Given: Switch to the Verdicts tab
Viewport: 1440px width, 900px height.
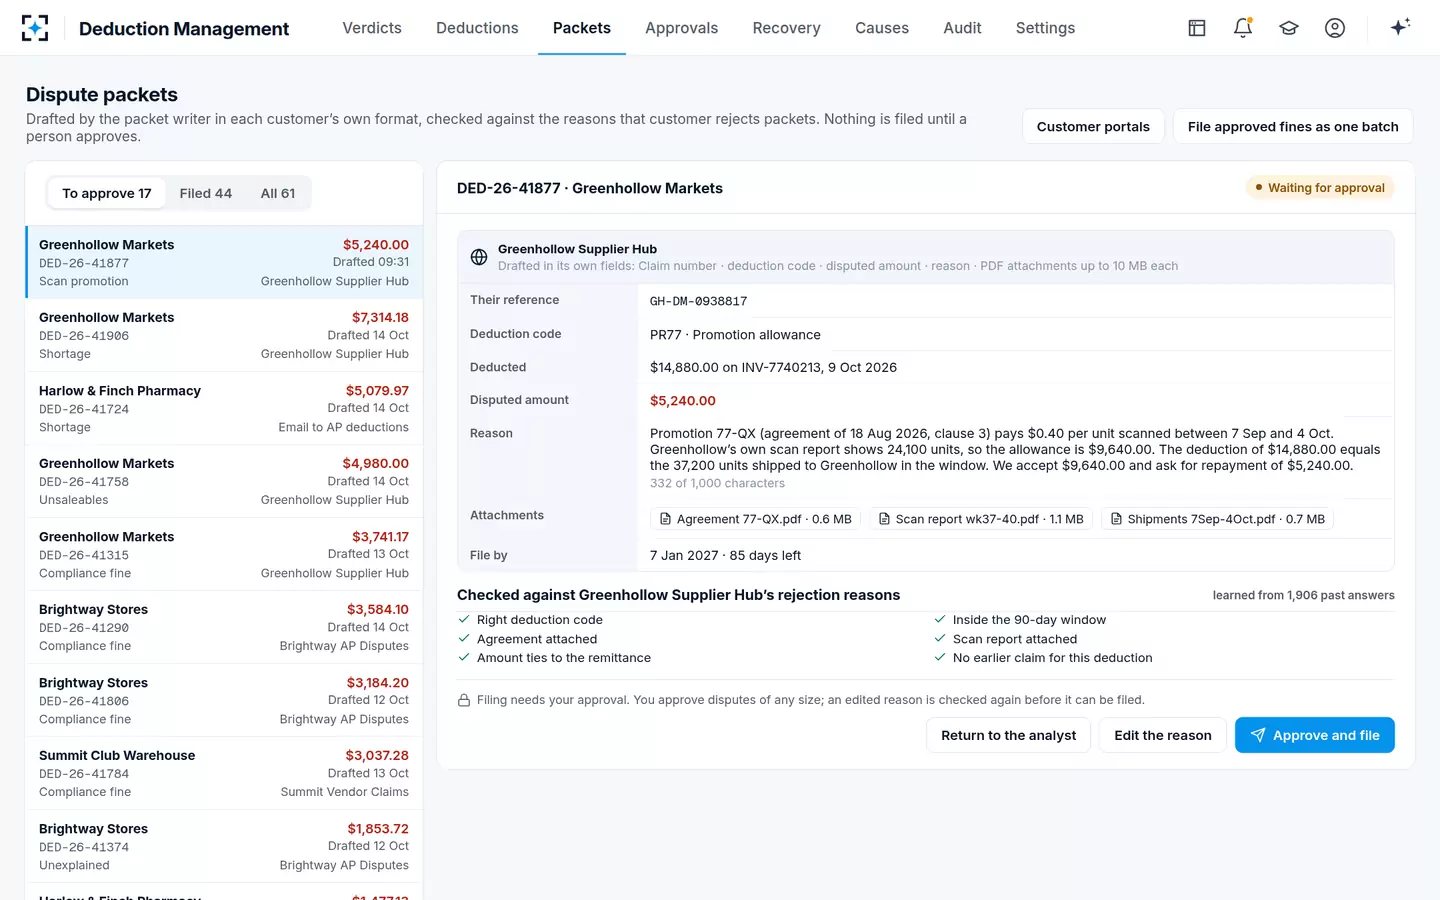Looking at the screenshot, I should point(372,28).
